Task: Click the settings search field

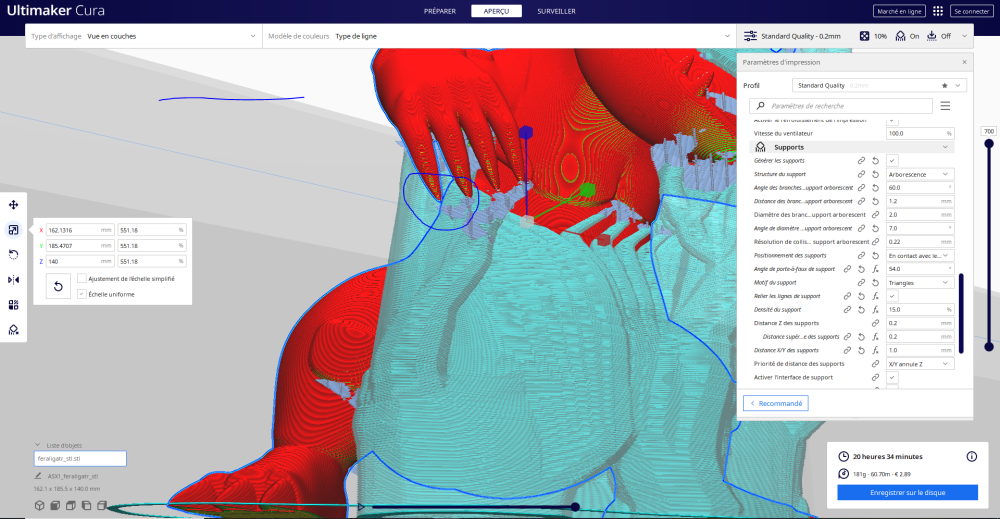Action: (841, 106)
